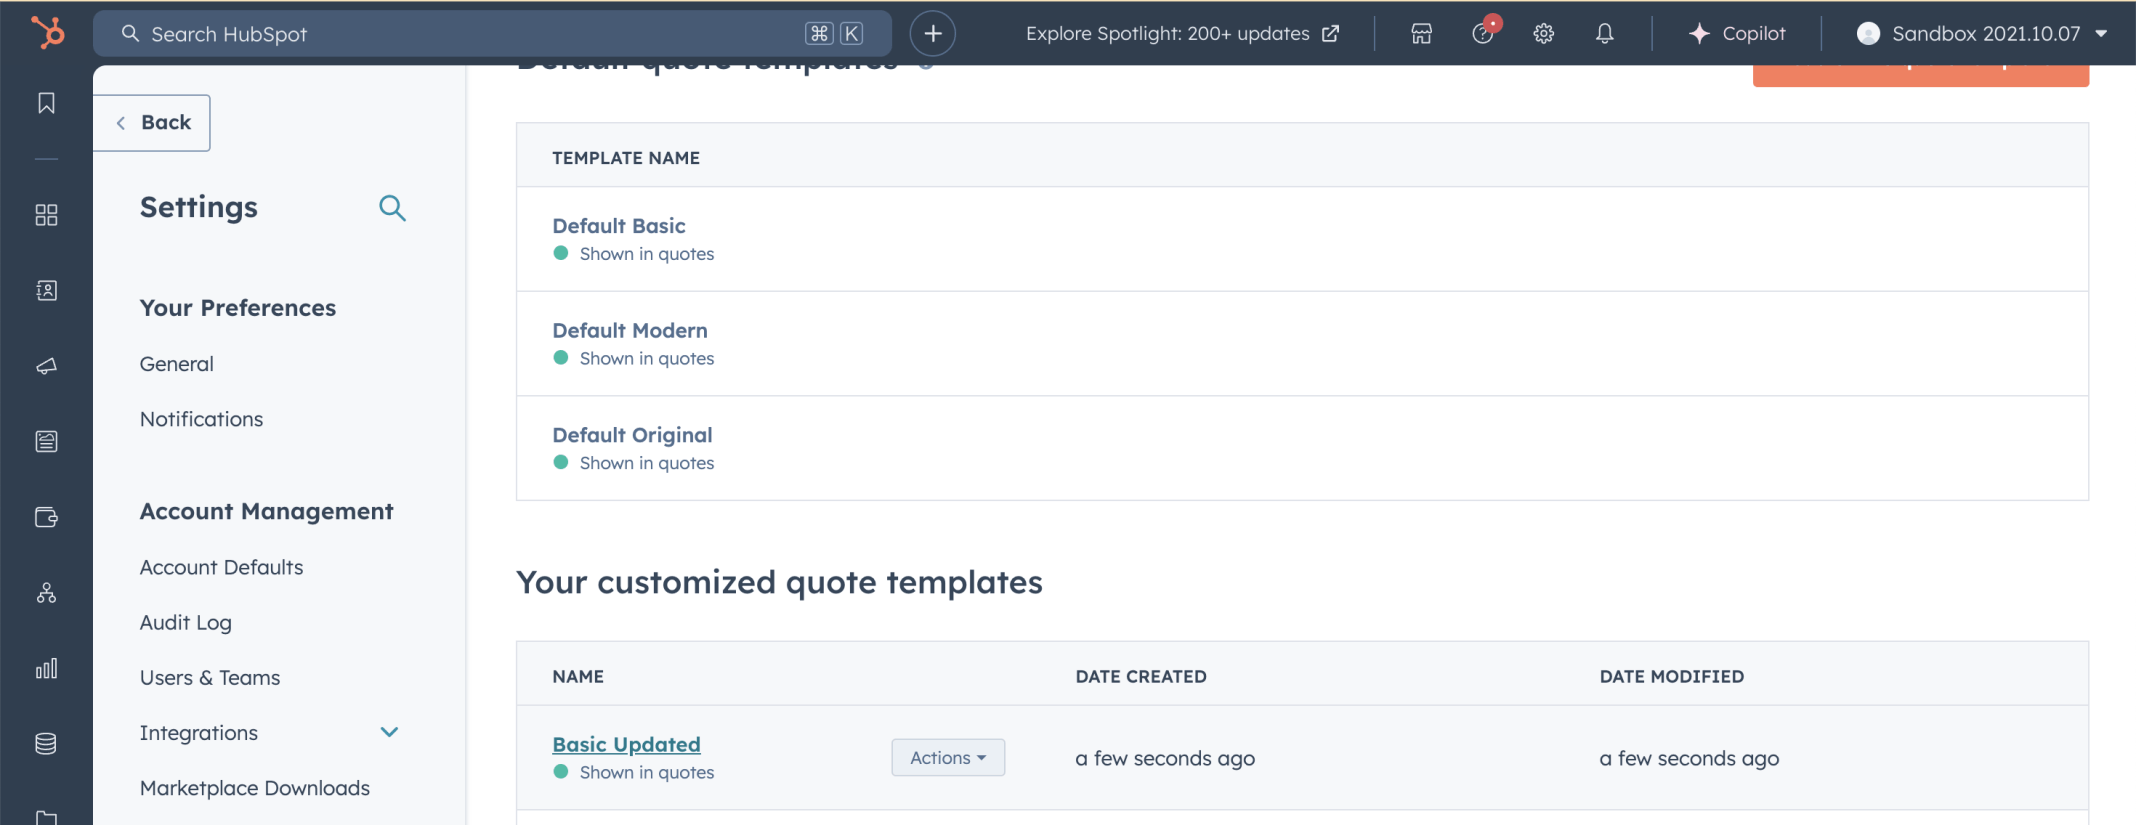2136x825 pixels.
Task: Open Explore Spotlight 200+ updates link
Action: coord(1182,33)
